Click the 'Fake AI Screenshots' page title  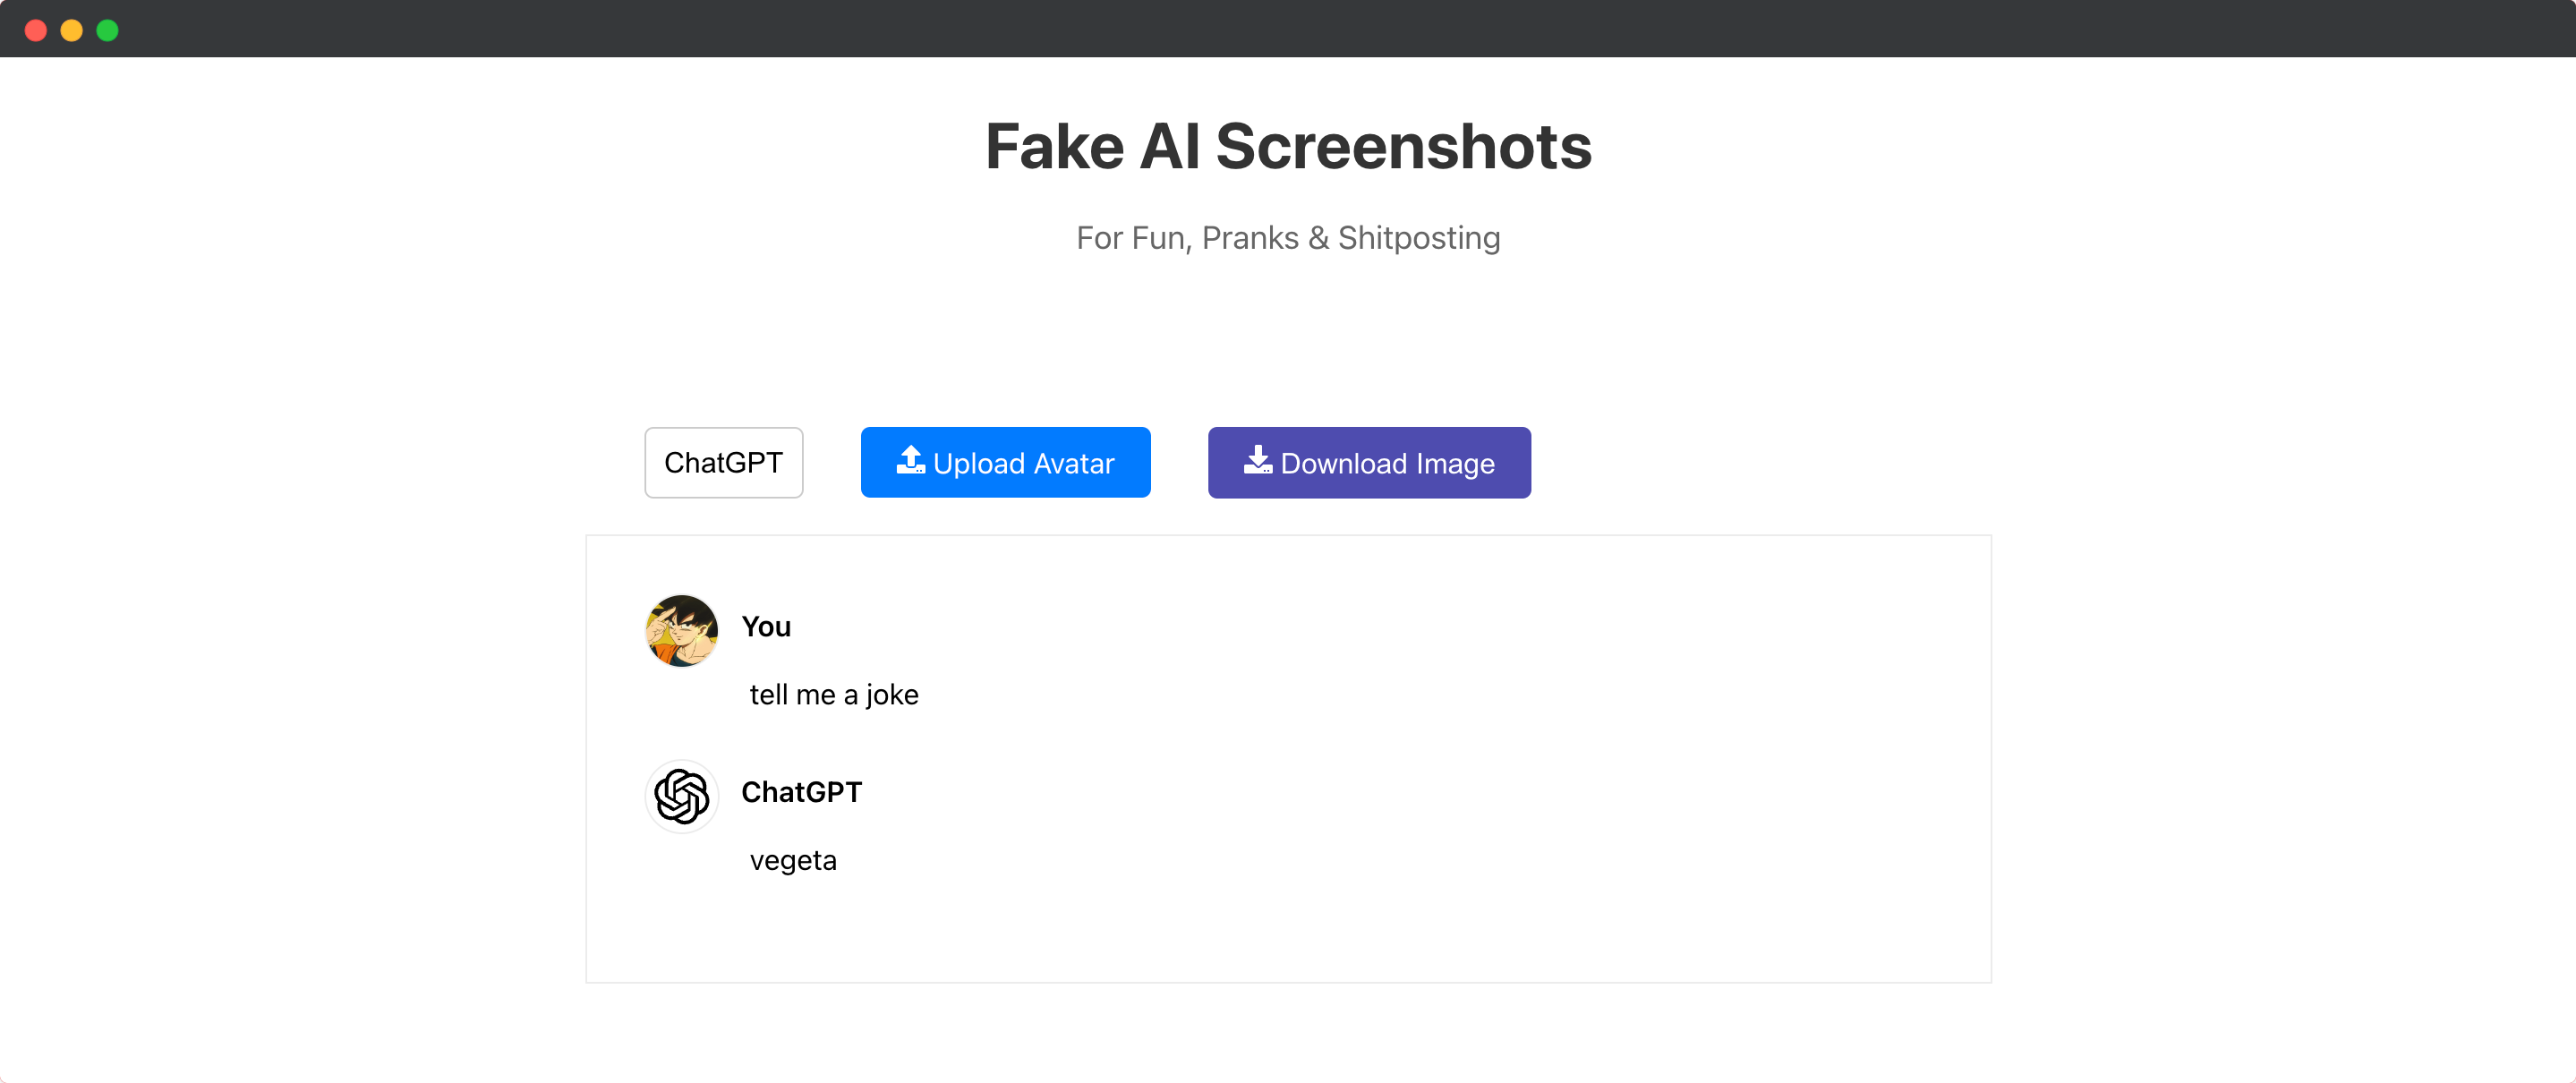click(1288, 146)
